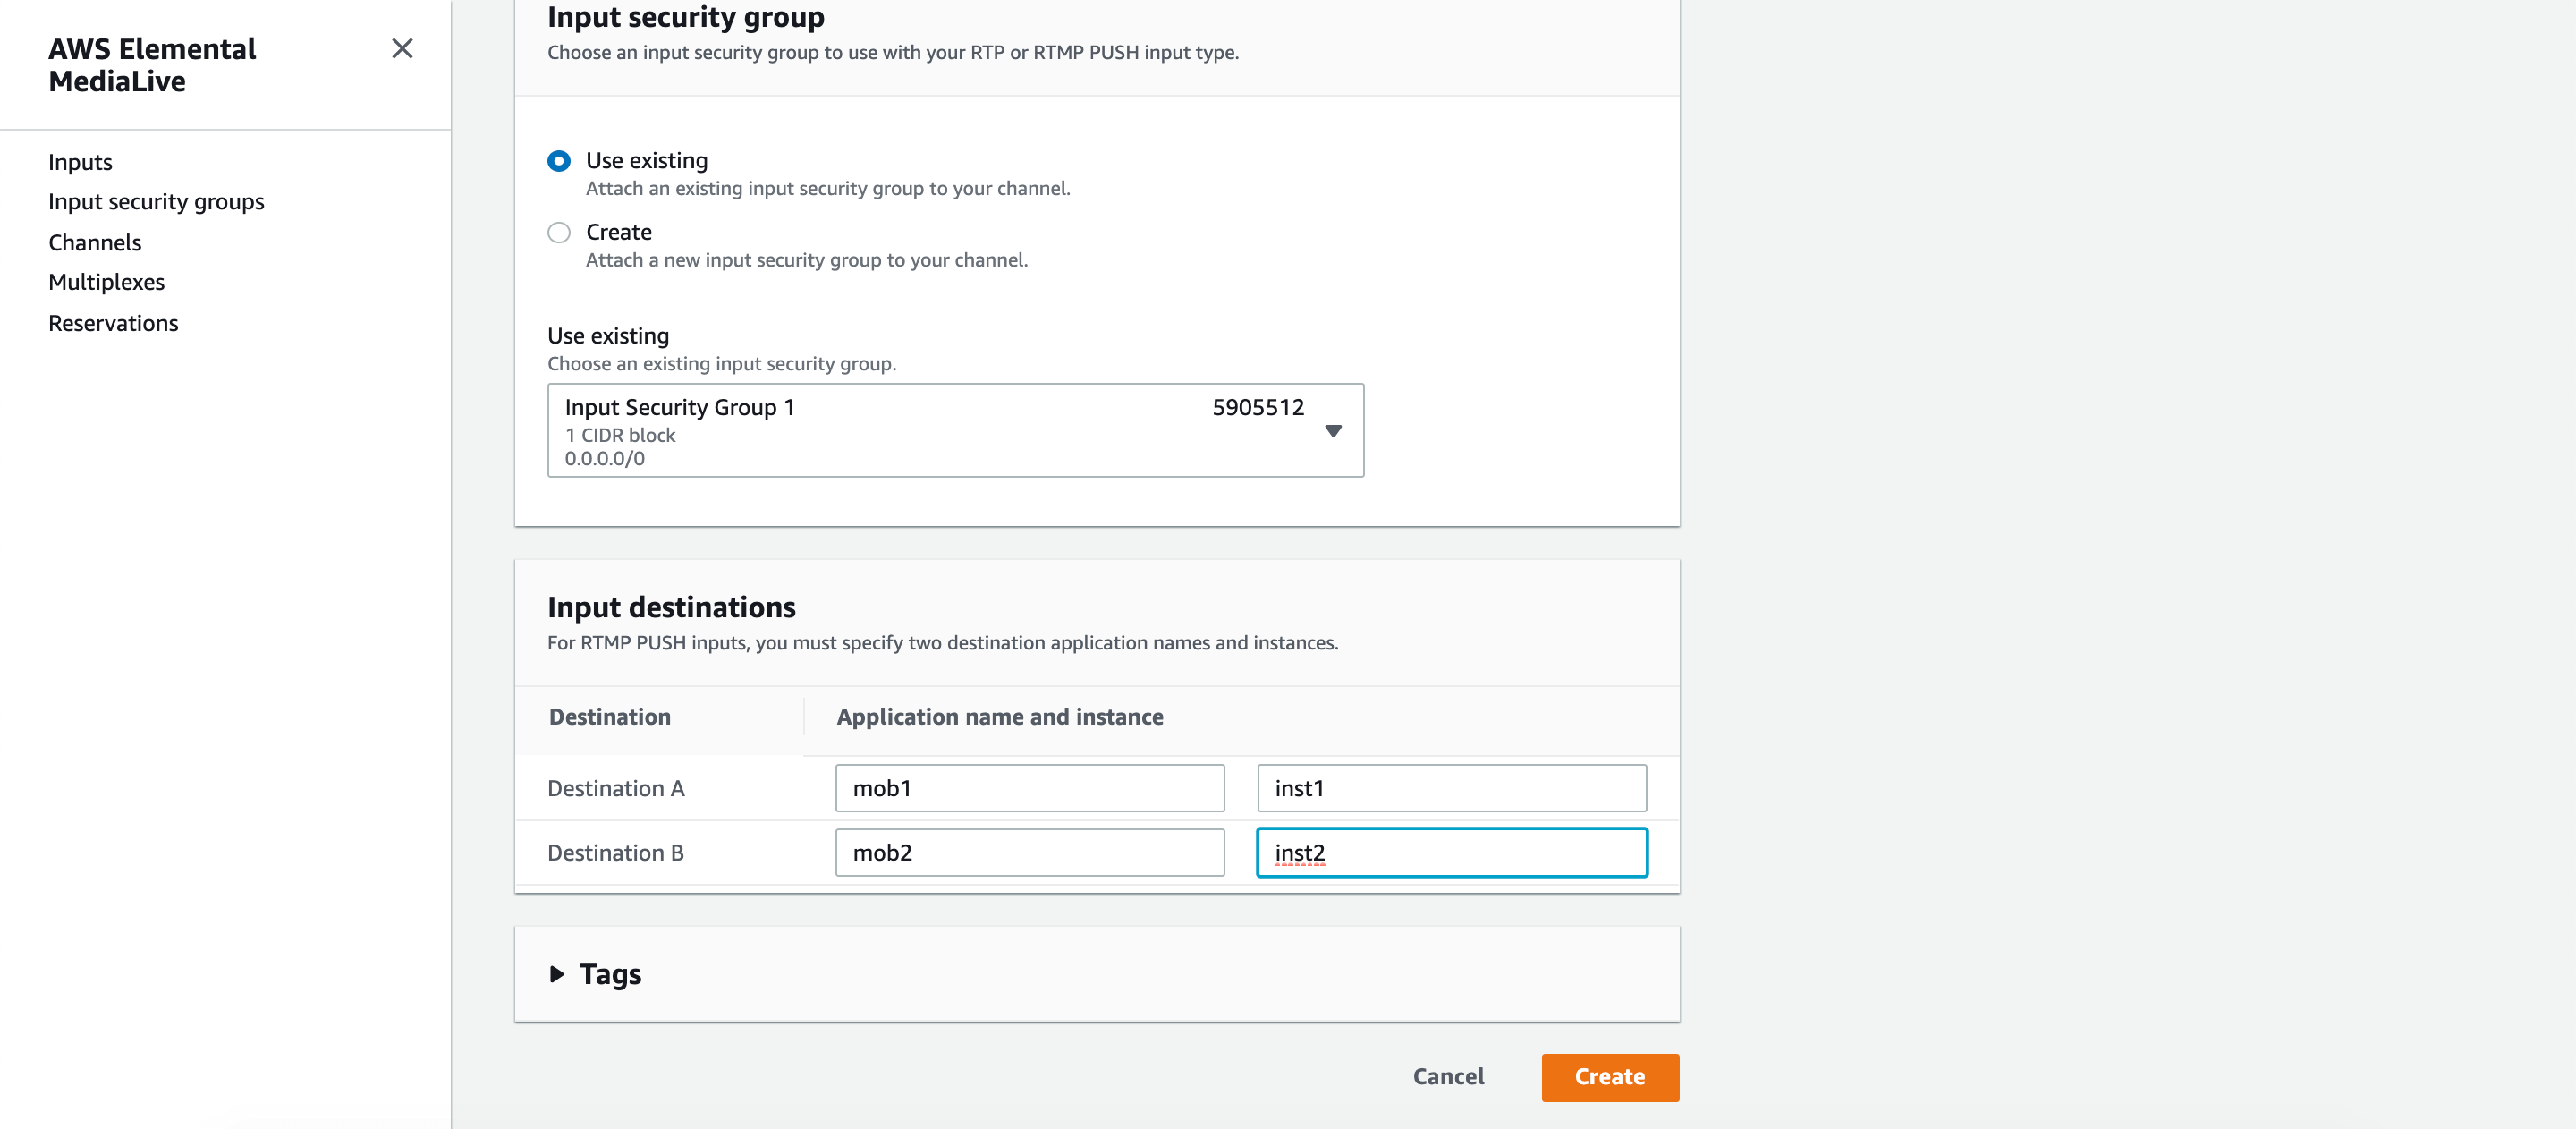The height and width of the screenshot is (1129, 2576).
Task: Click the Input security group heading
Action: 686,16
